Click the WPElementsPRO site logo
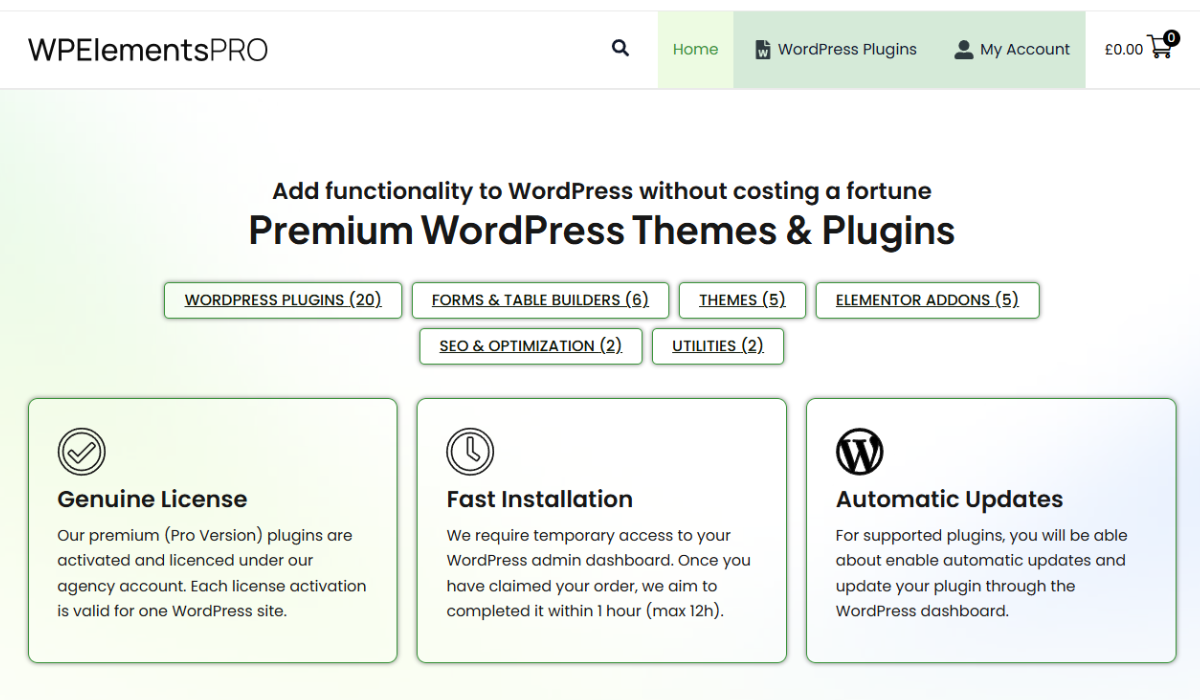Viewport: 1200px width, 700px height. point(148,50)
